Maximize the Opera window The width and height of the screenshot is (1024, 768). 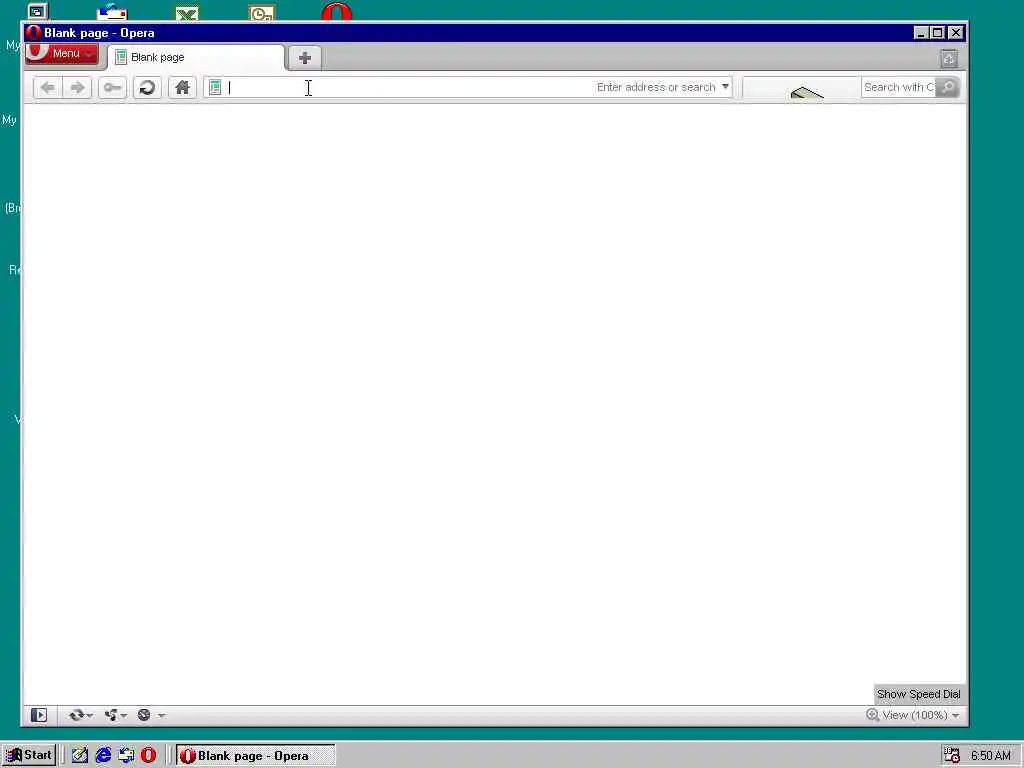tap(938, 33)
